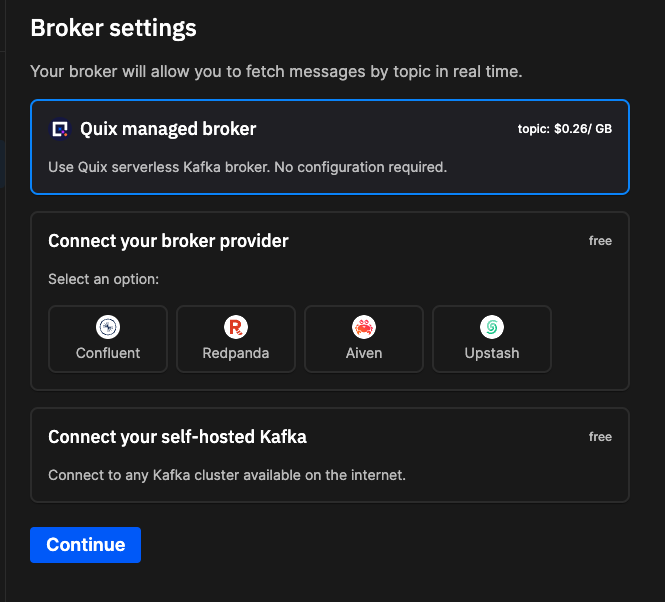Click the Aiven text label

(364, 353)
